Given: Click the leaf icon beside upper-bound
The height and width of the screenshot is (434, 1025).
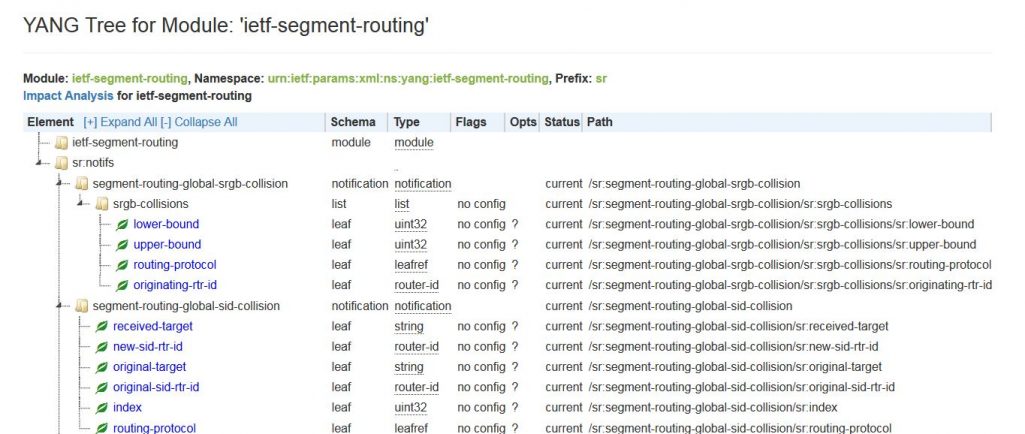Looking at the screenshot, I should (122, 245).
